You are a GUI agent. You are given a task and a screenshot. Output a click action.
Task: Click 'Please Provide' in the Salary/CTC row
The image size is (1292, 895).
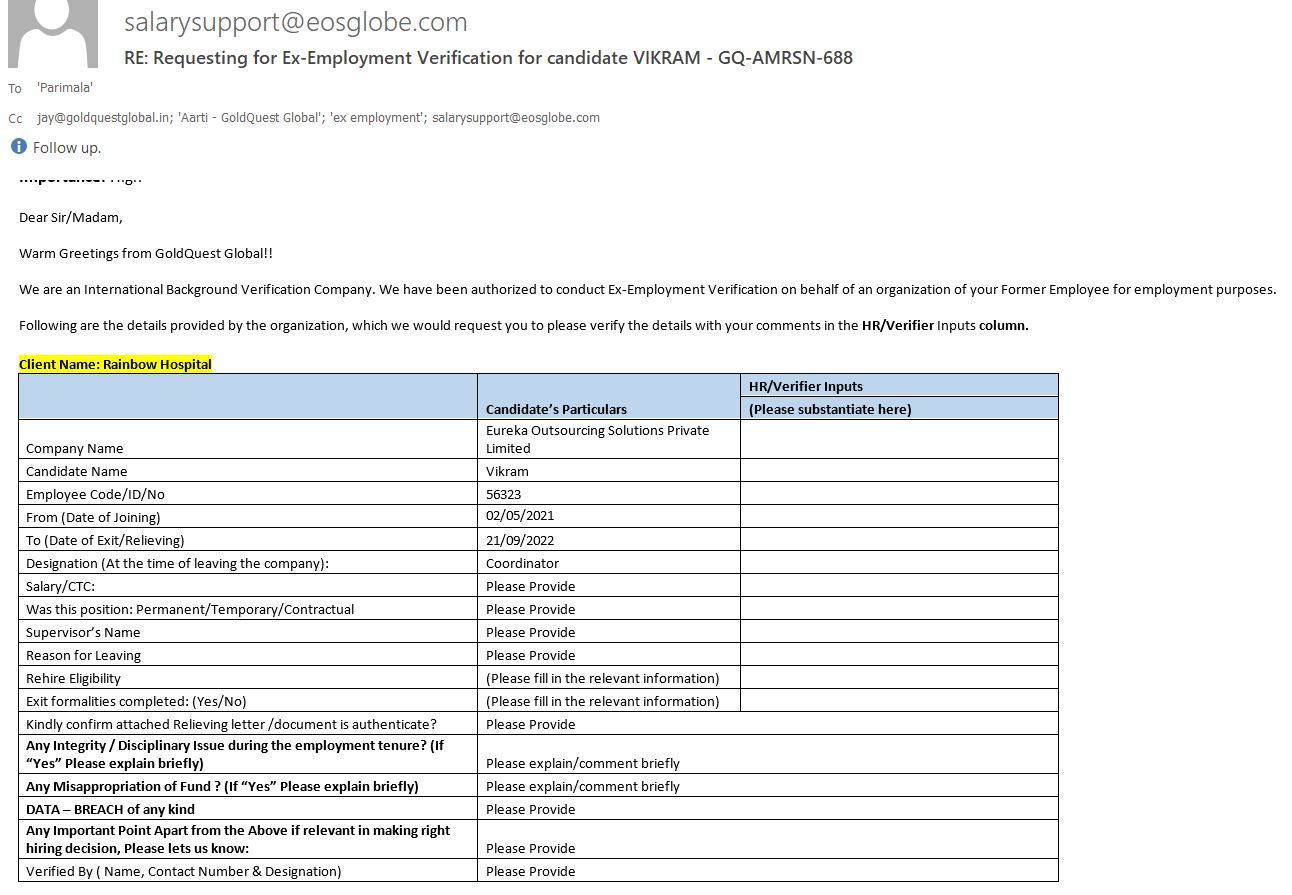tap(530, 586)
